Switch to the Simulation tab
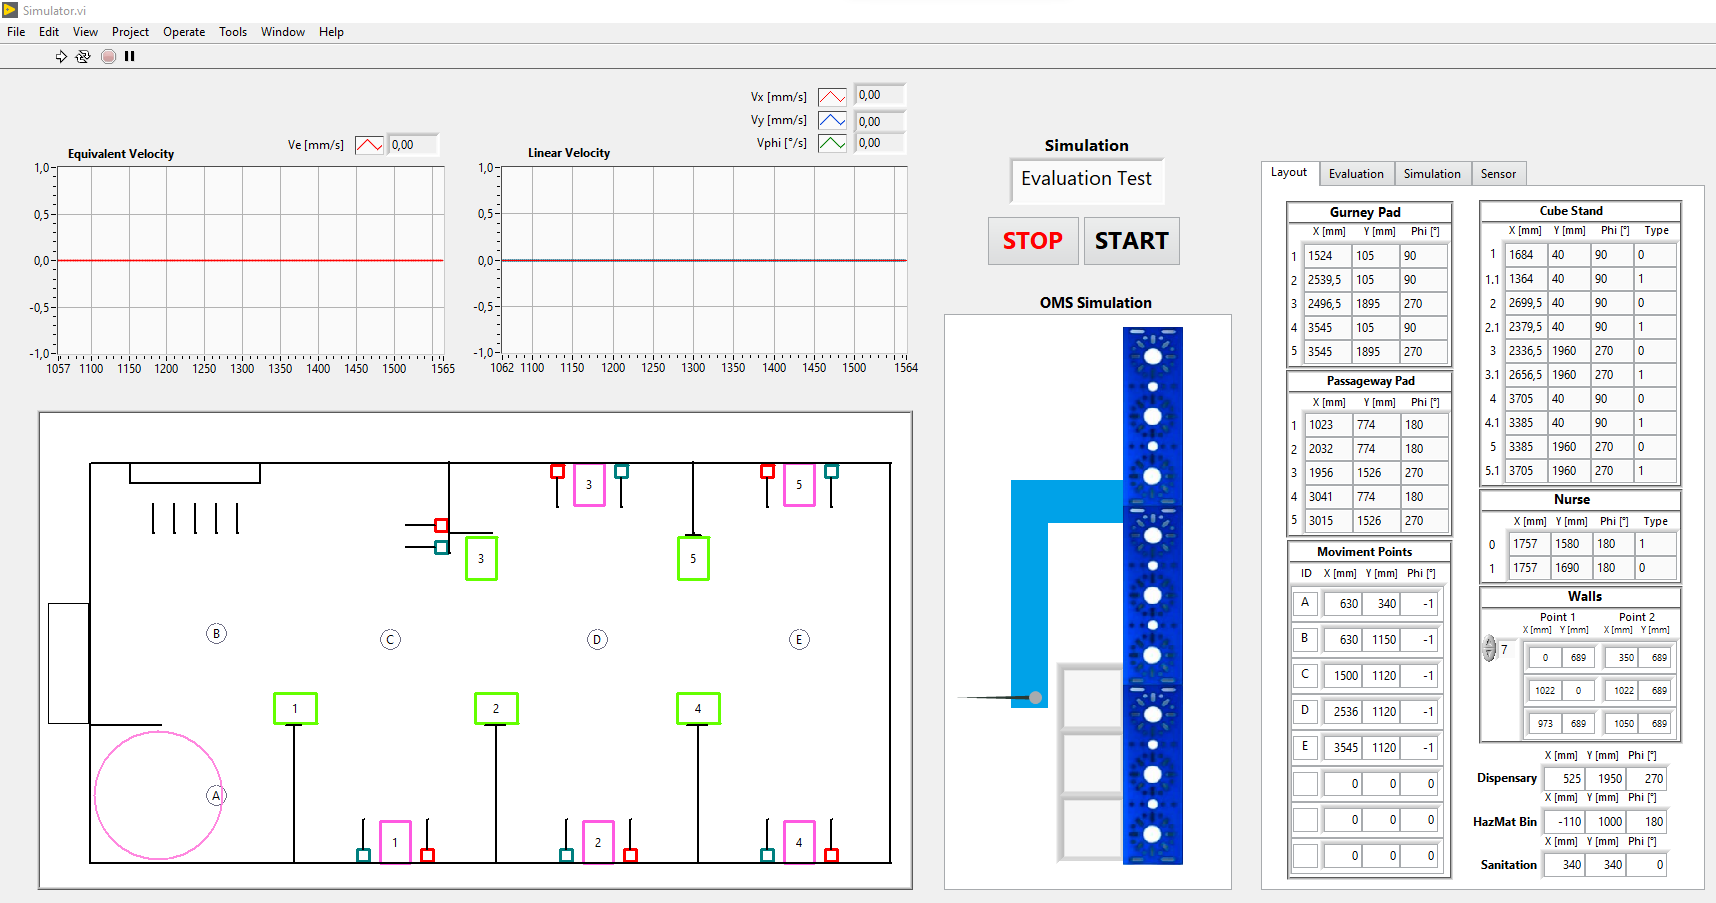 [1432, 173]
